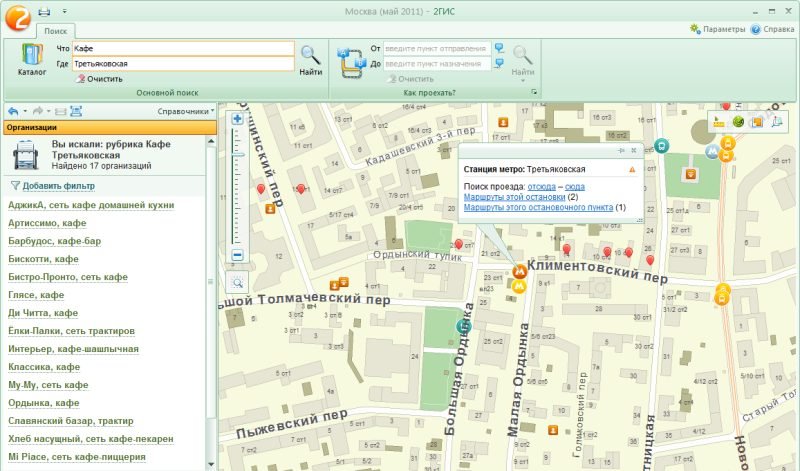Expand the Справочники dropdown
800x471 pixels.
tap(185, 111)
